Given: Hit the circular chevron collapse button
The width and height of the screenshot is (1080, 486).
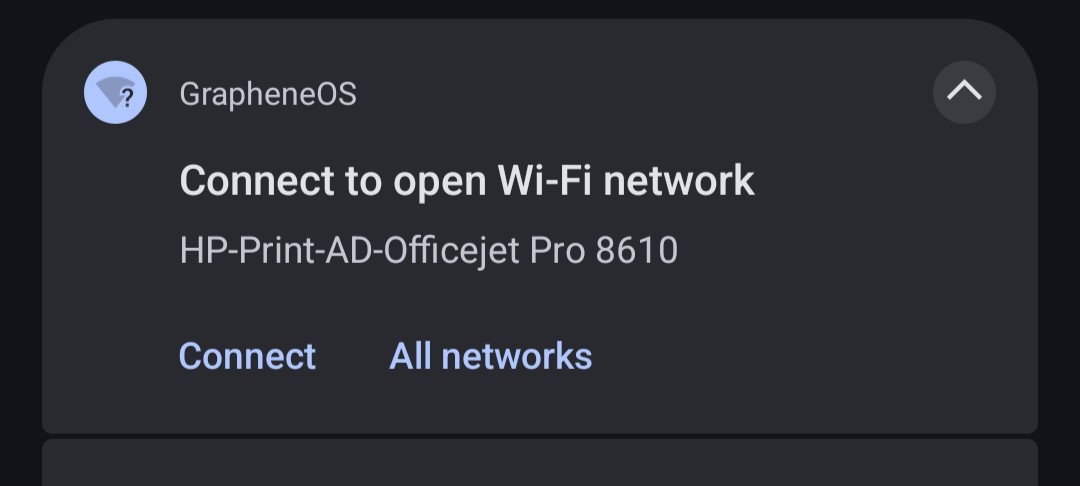Looking at the screenshot, I should [964, 92].
